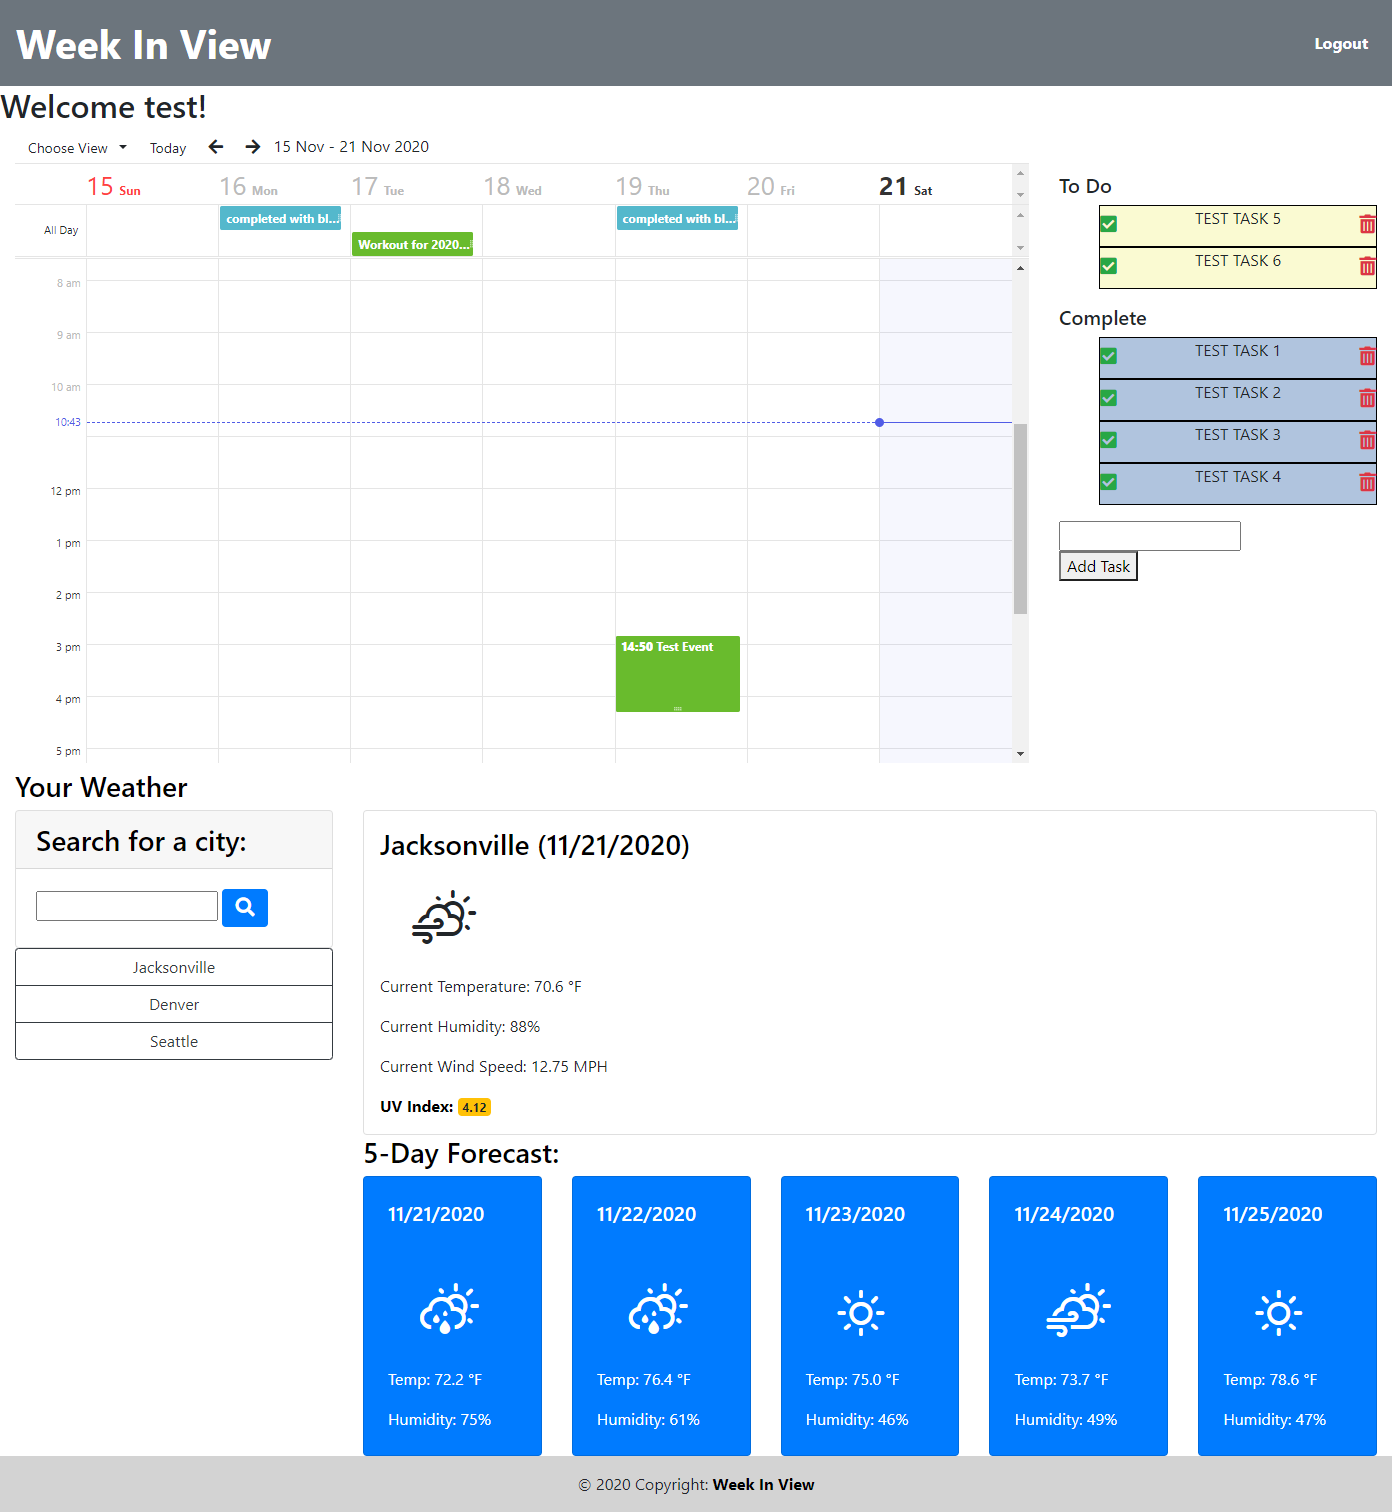1392x1512 pixels.
Task: Select 16 Mon day header
Action: click(x=249, y=187)
